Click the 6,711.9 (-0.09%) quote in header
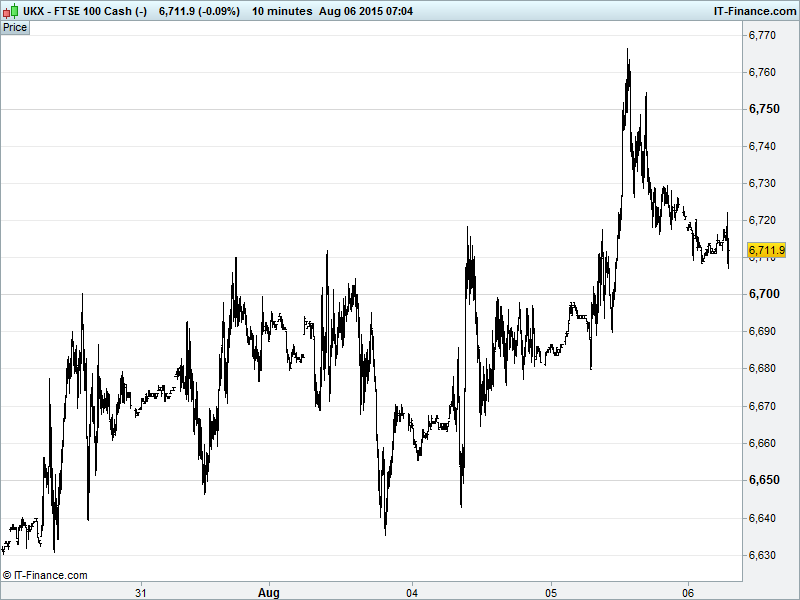 point(198,11)
